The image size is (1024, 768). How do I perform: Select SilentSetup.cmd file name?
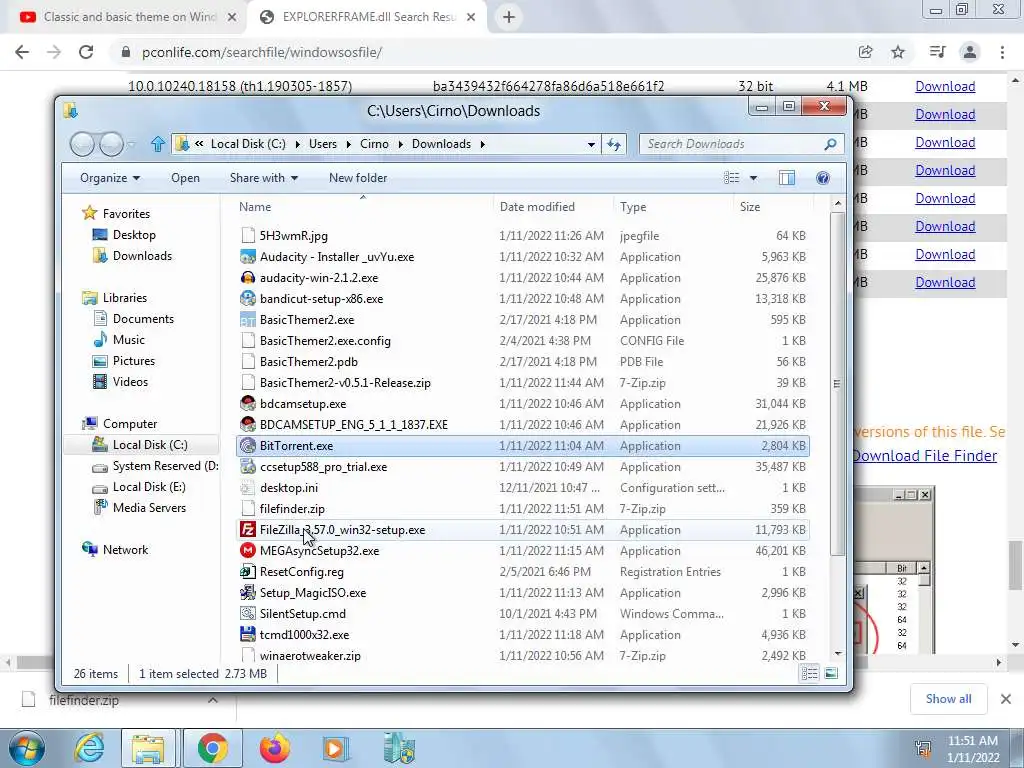pos(303,613)
